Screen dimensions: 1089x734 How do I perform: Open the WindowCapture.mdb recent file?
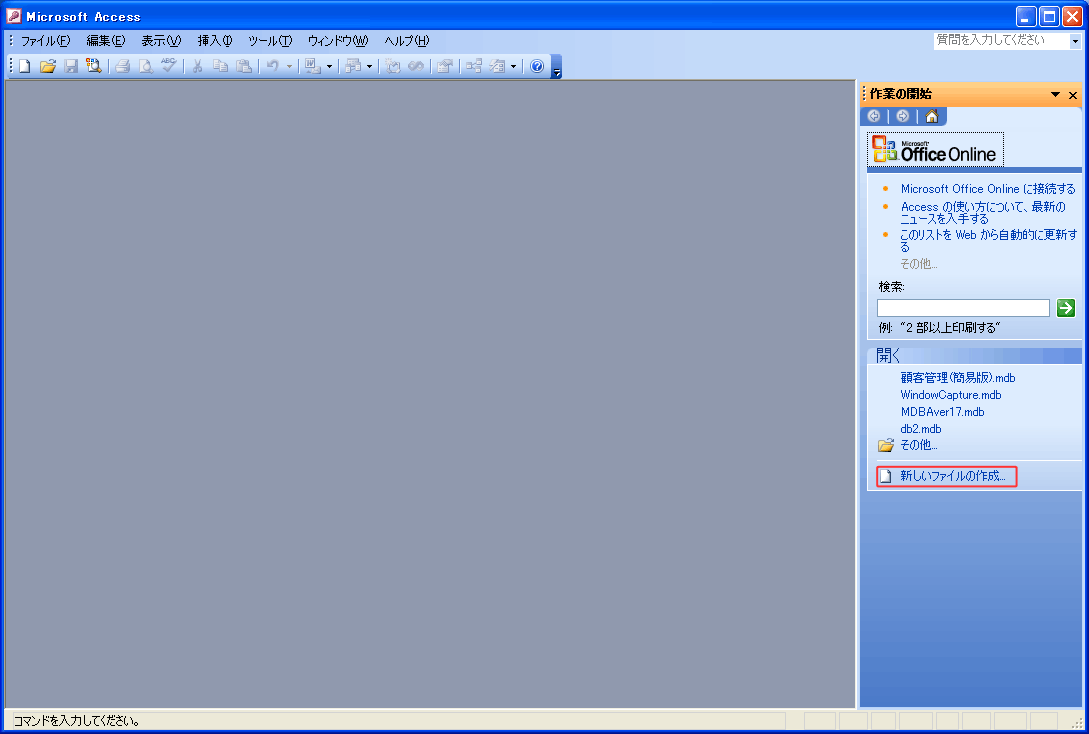coord(951,394)
